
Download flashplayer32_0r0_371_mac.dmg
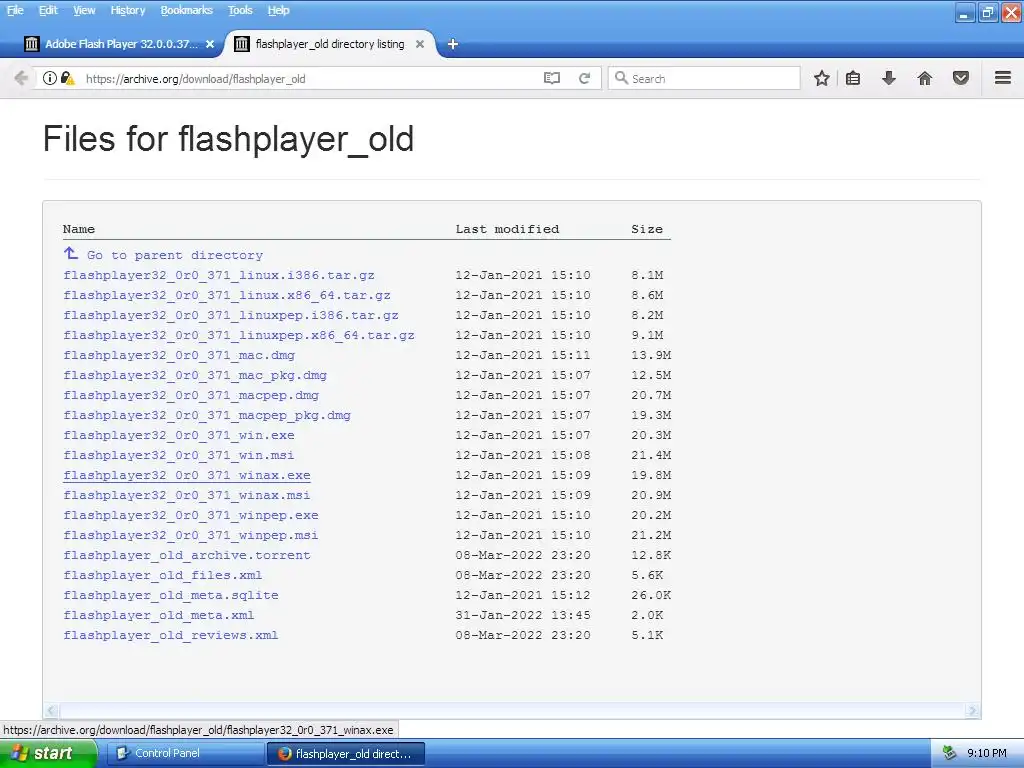click(x=179, y=355)
